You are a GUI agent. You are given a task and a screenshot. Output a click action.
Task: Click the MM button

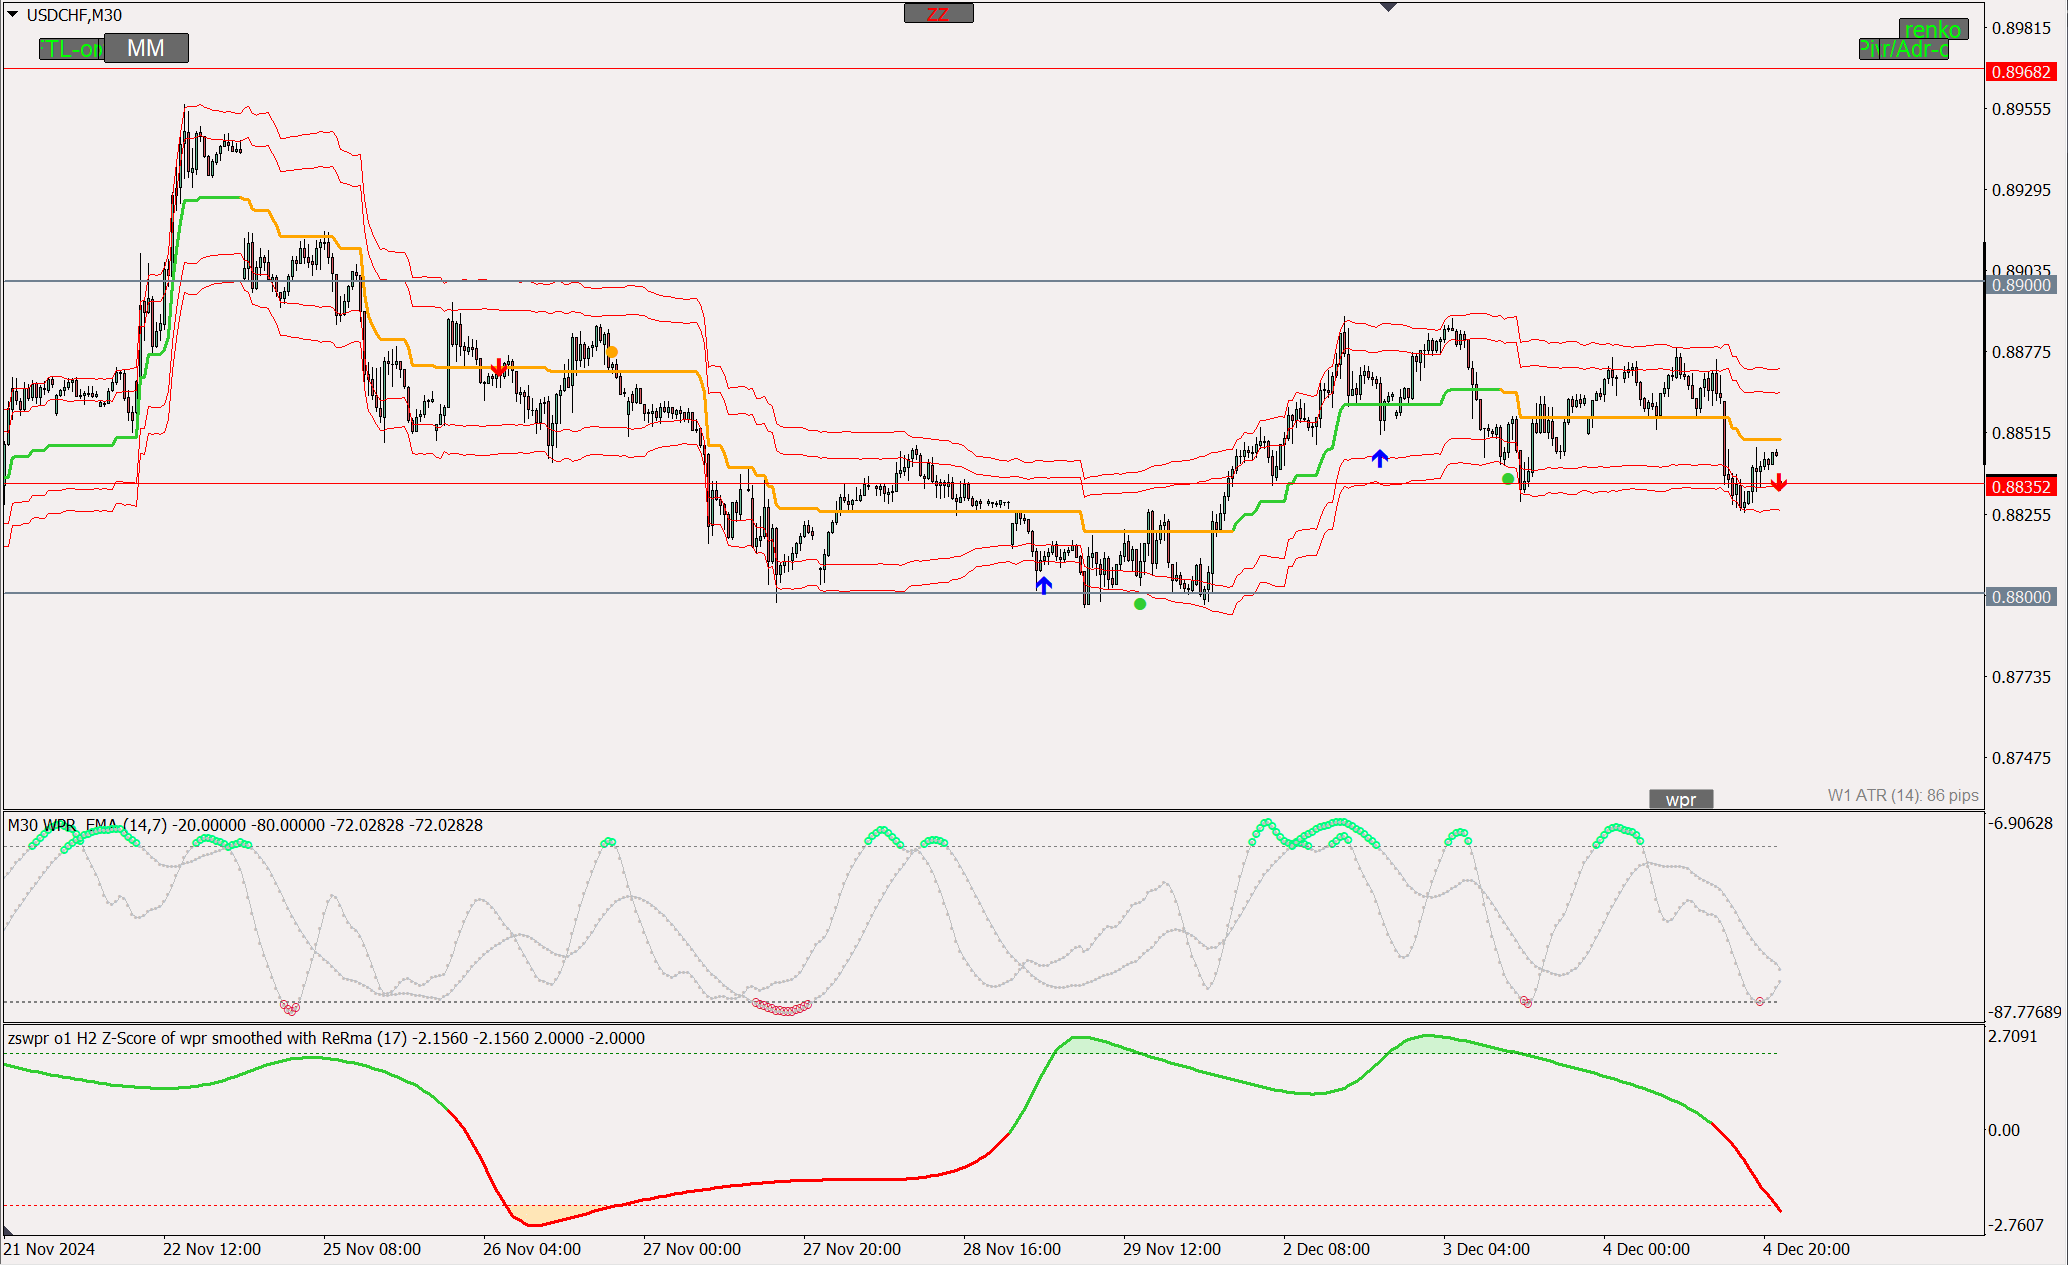tap(146, 48)
